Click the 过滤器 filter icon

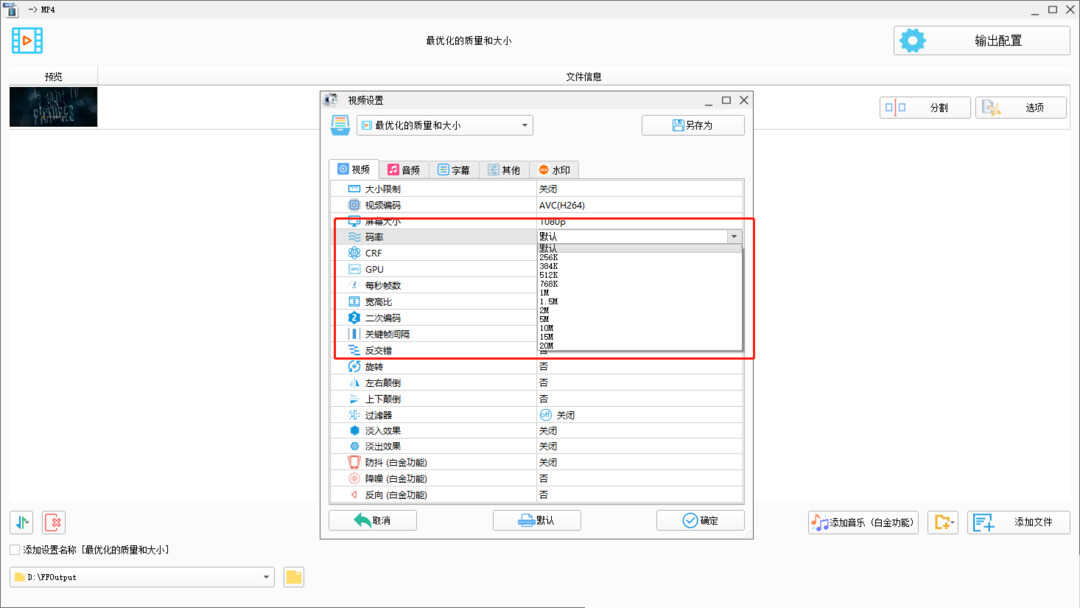(354, 415)
